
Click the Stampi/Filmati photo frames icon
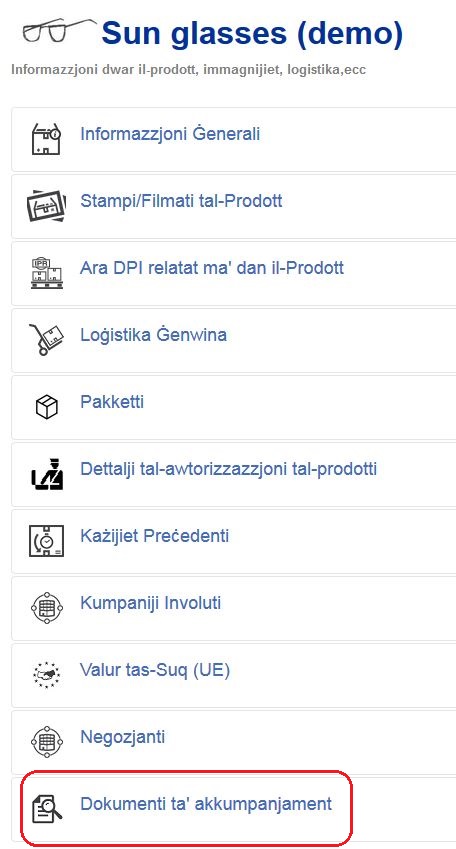[x=47, y=206]
